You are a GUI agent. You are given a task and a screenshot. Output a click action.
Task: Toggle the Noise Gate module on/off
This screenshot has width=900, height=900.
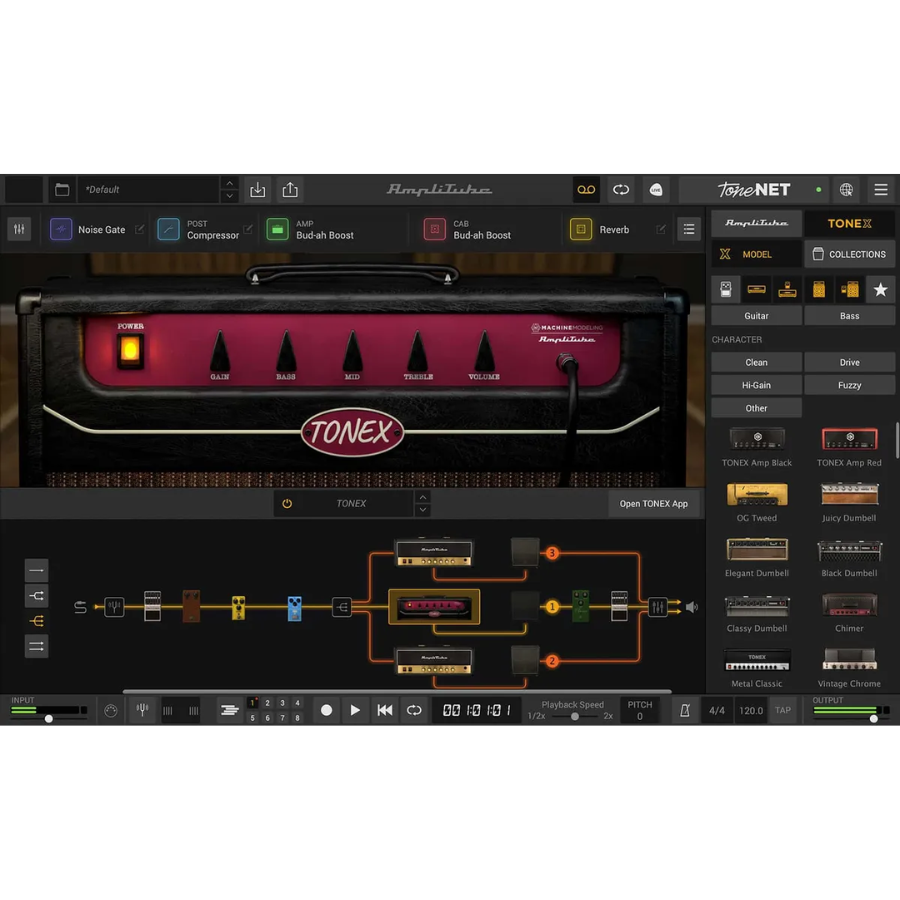(61, 230)
